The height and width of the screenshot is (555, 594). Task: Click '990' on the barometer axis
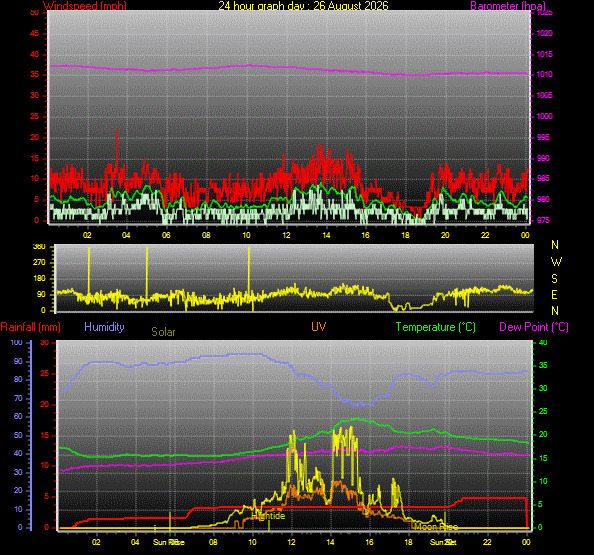pyautogui.click(x=543, y=158)
